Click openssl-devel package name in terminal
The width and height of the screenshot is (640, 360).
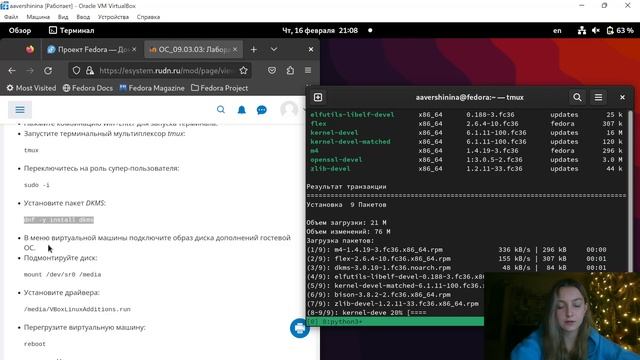(336, 160)
